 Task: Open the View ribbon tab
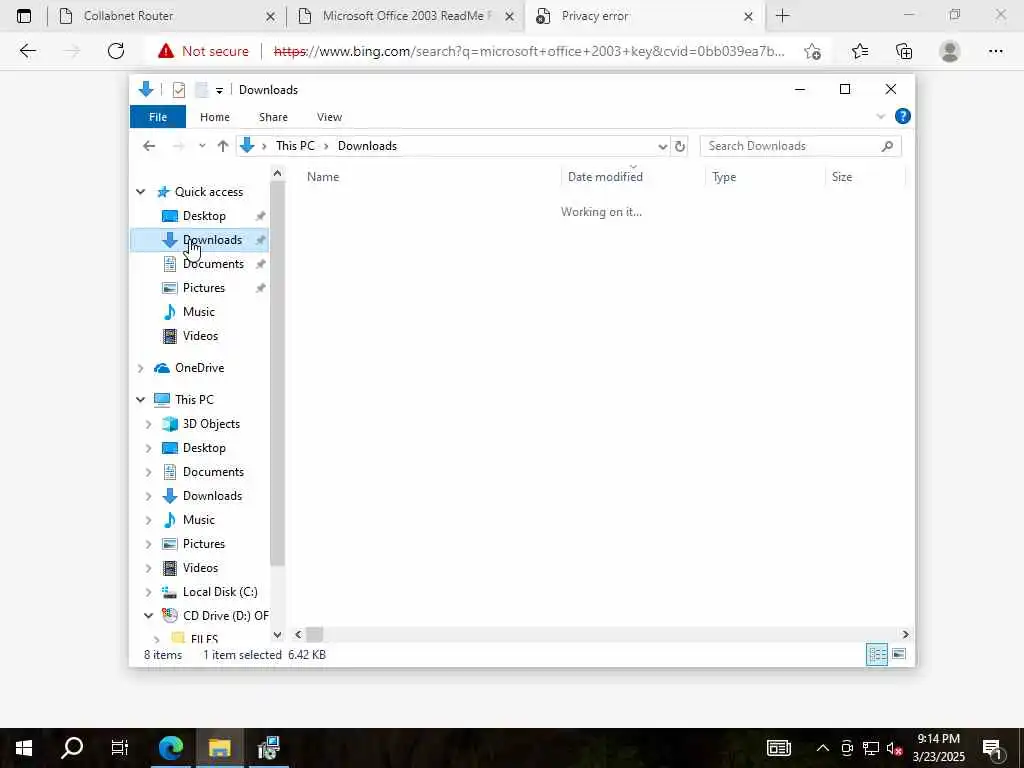[x=329, y=117]
